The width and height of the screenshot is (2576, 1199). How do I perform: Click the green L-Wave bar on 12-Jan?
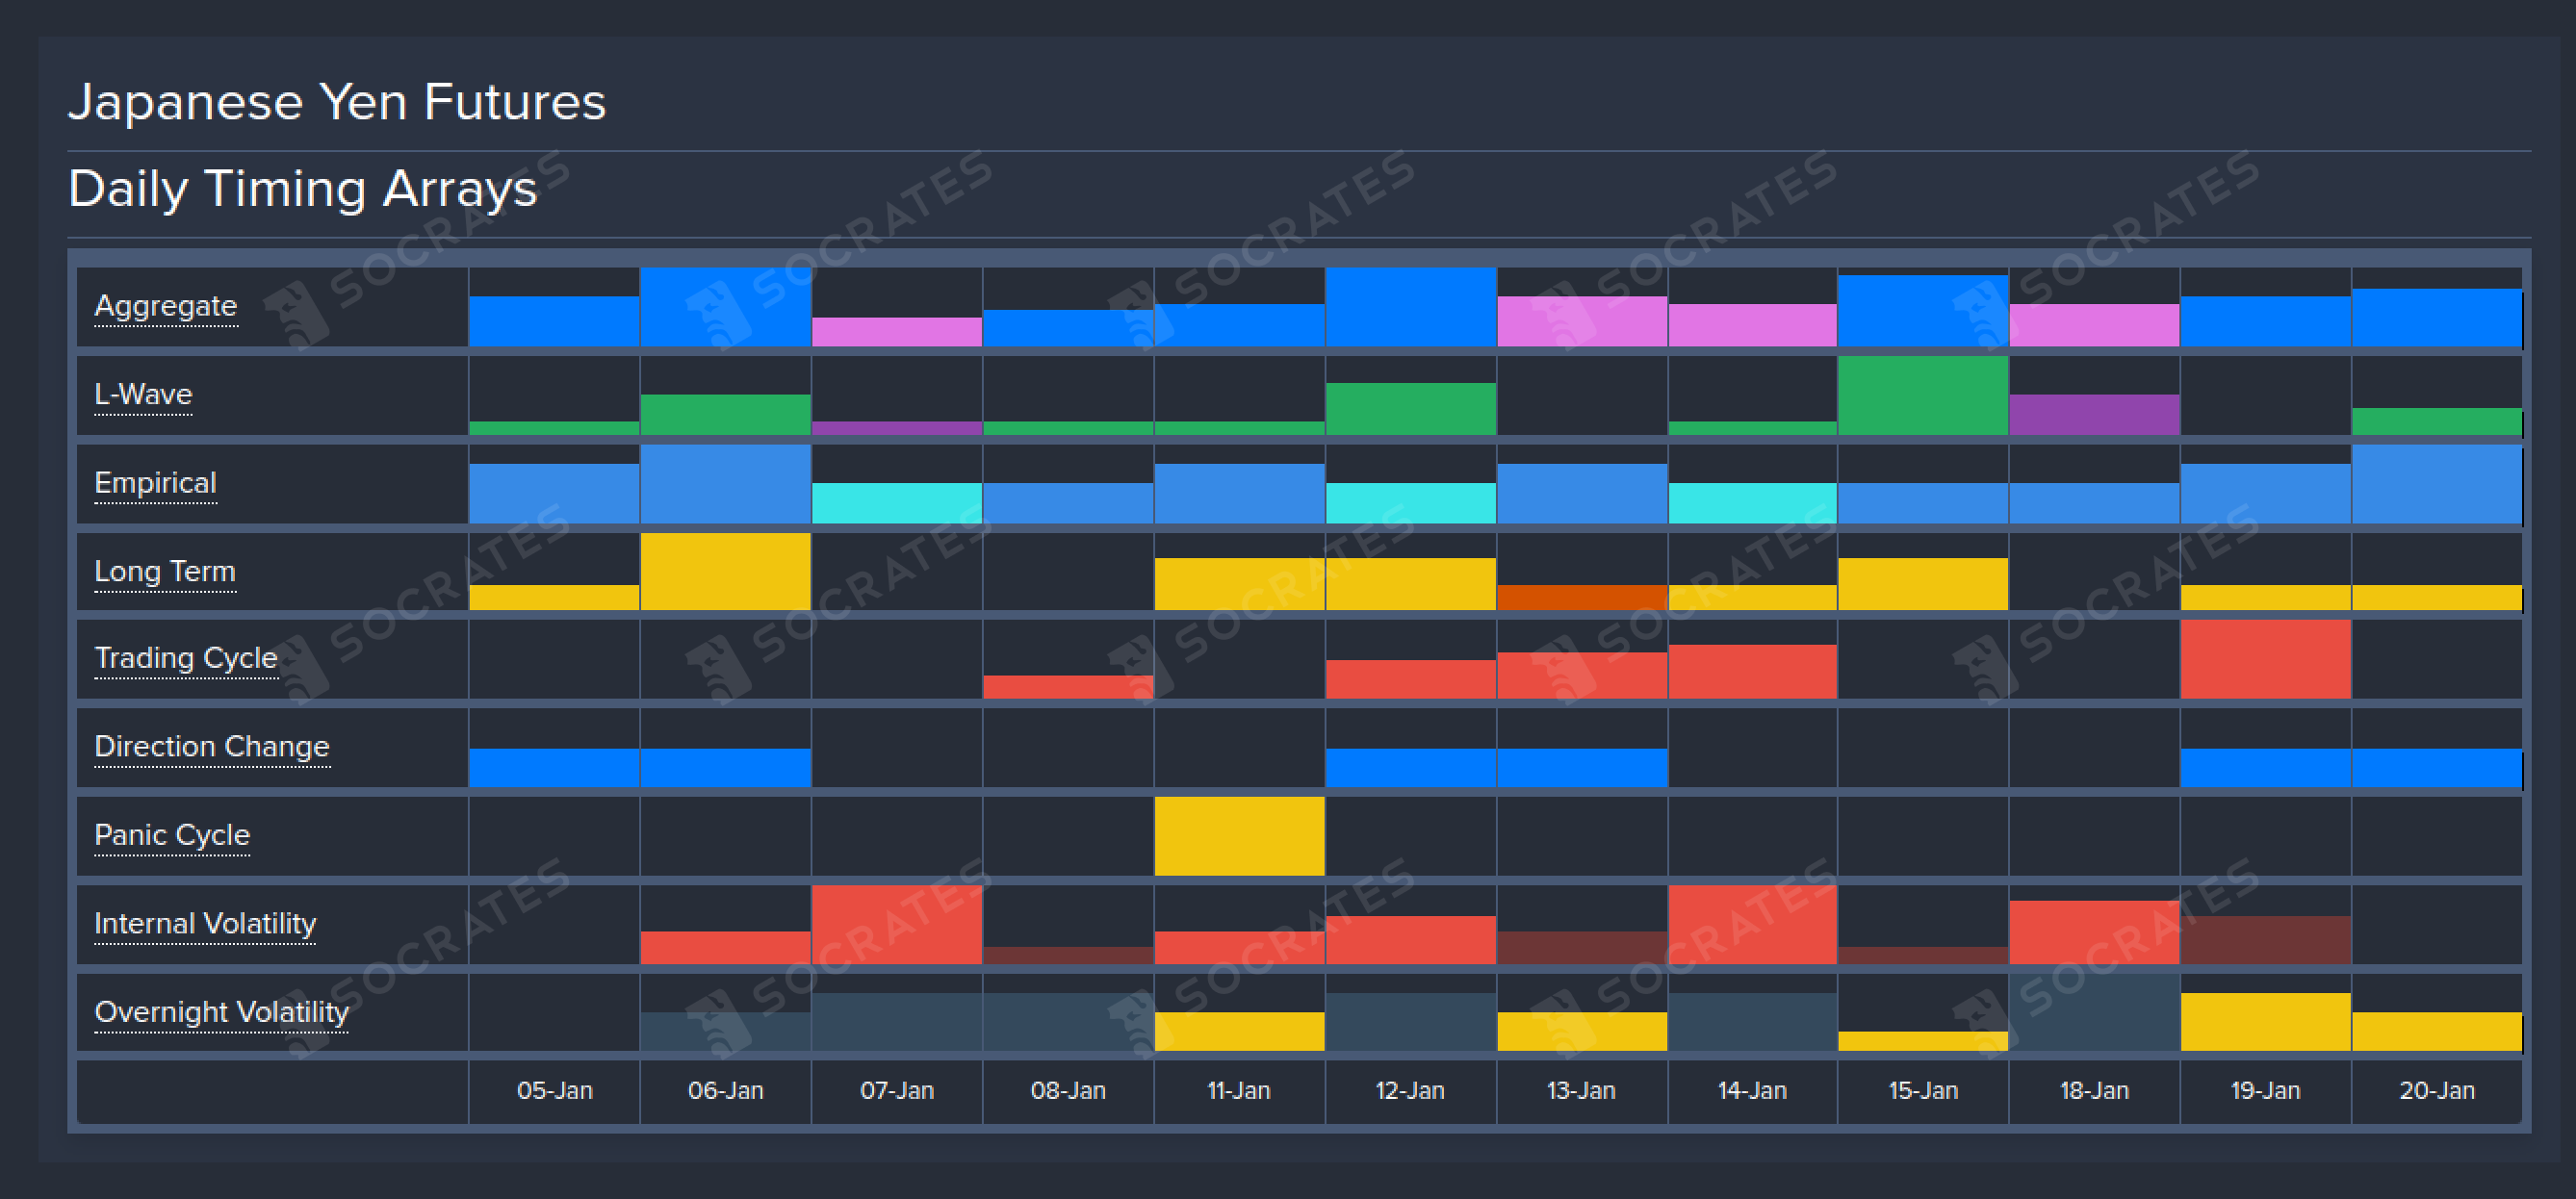point(1410,409)
